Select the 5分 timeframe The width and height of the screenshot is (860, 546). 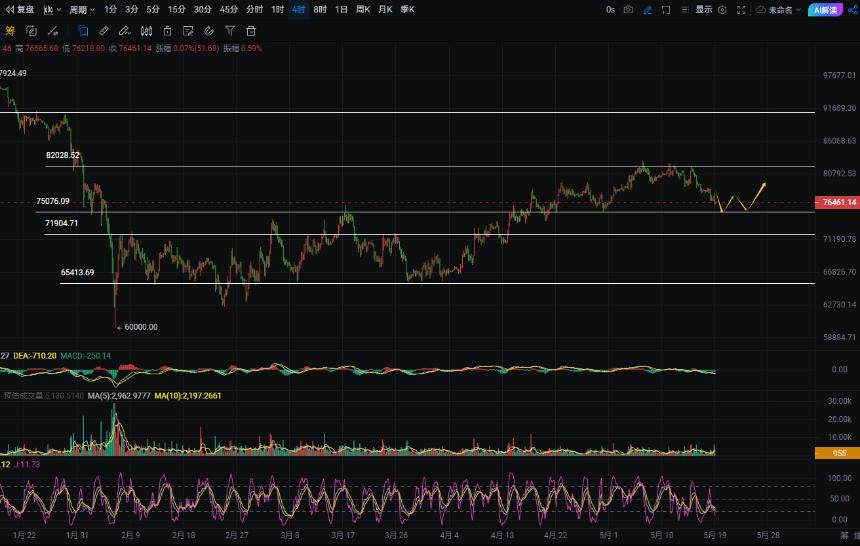[x=153, y=9]
